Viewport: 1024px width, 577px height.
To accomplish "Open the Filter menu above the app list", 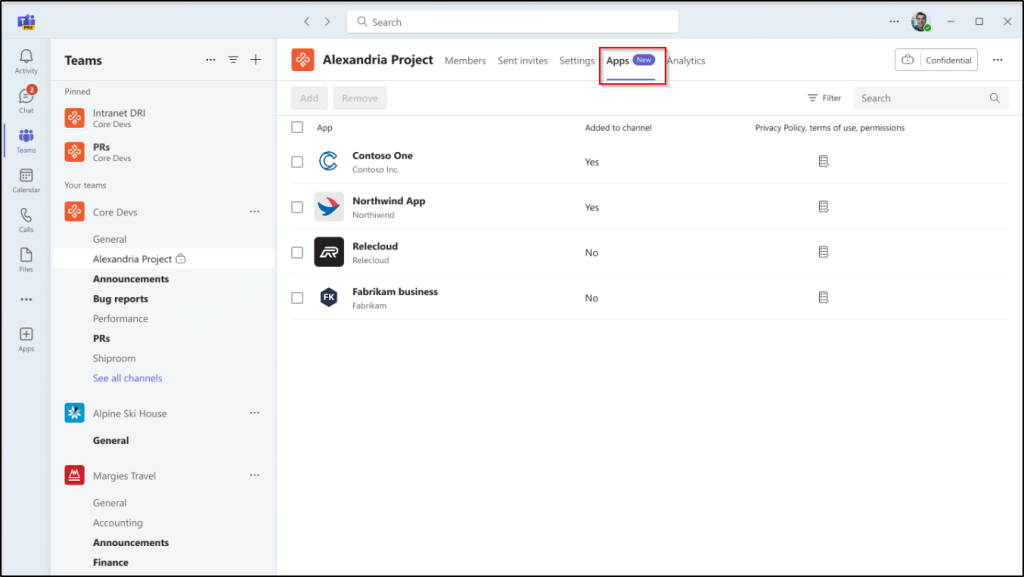I will pos(823,97).
